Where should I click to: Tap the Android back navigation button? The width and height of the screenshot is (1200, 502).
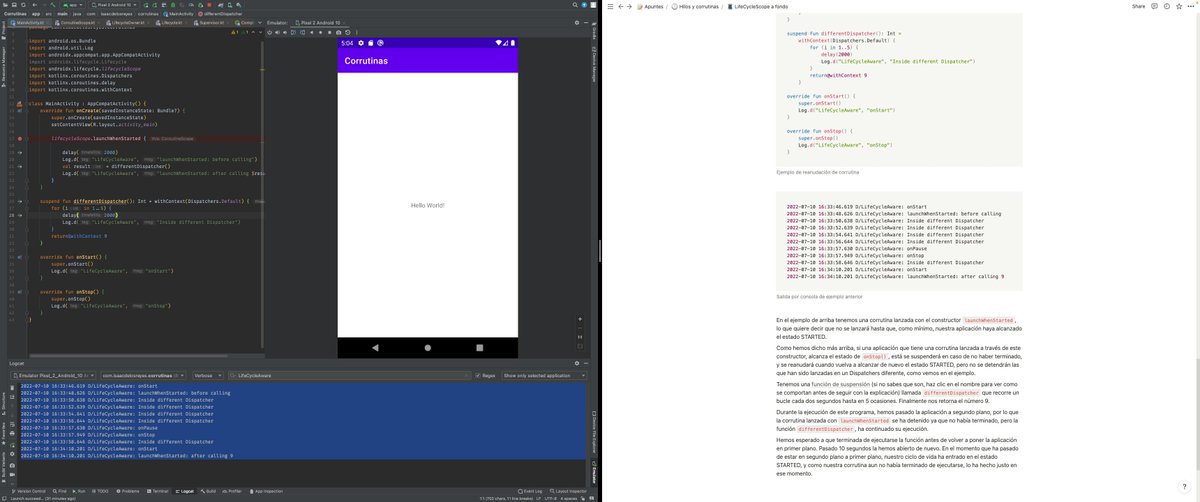click(x=375, y=347)
